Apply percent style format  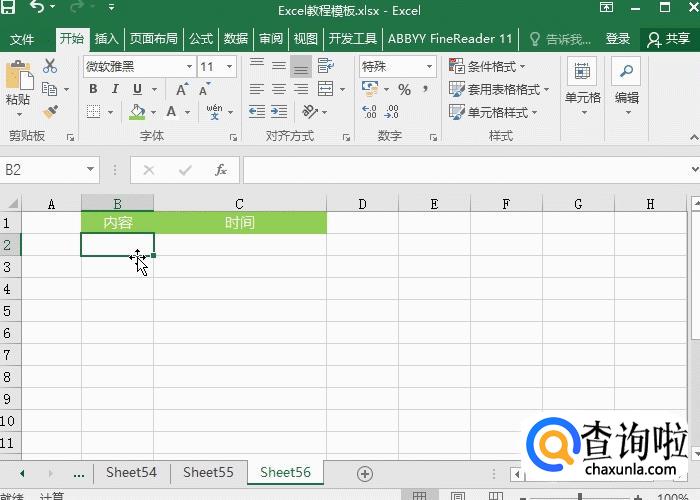click(x=404, y=90)
